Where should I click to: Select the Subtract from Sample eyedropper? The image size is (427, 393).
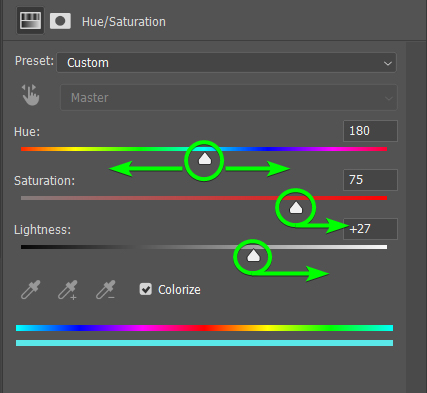106,290
